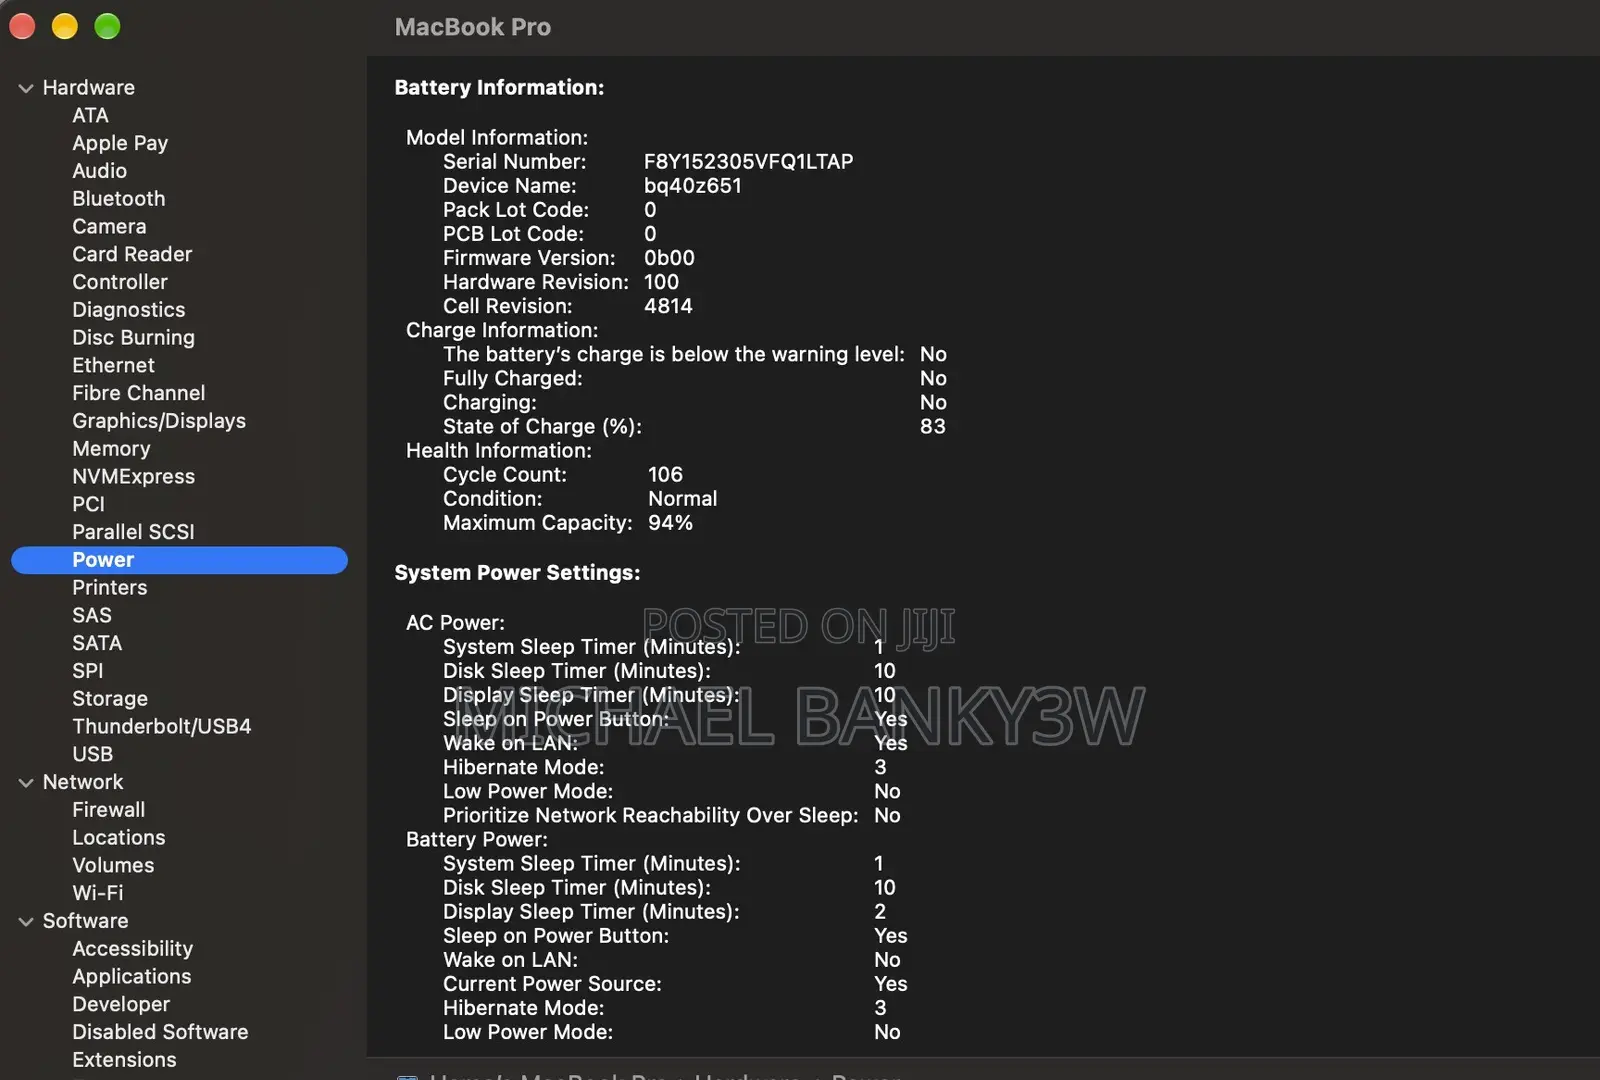
Task: Select Disc Burning in the sidebar
Action: pos(133,338)
